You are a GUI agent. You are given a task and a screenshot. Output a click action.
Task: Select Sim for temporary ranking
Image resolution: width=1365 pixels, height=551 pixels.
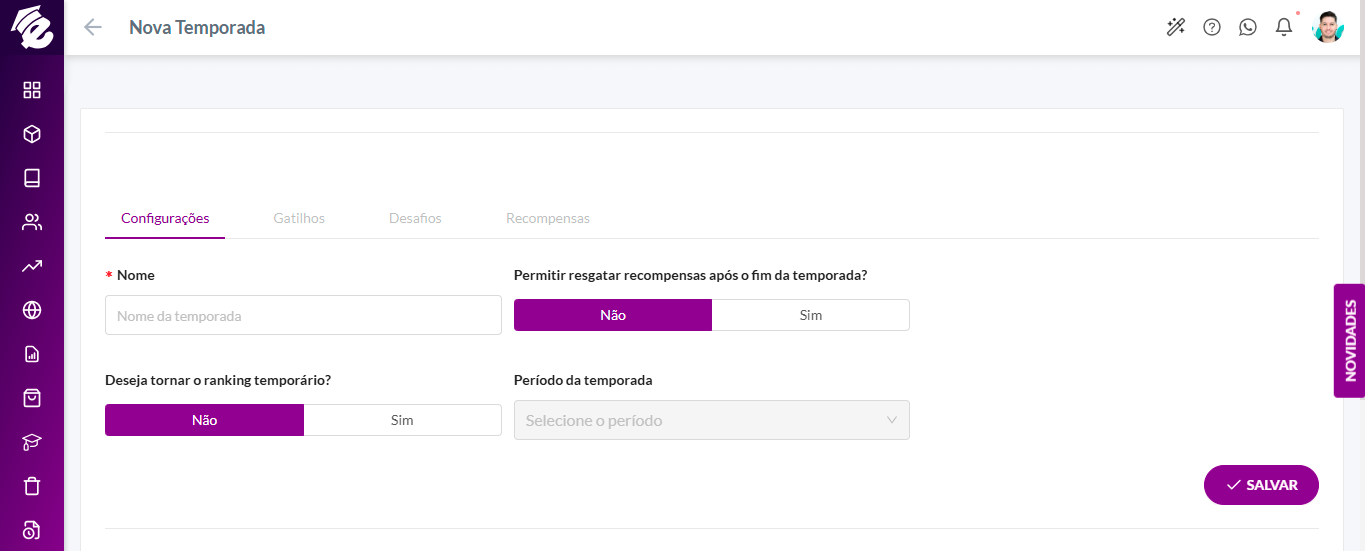coord(402,420)
